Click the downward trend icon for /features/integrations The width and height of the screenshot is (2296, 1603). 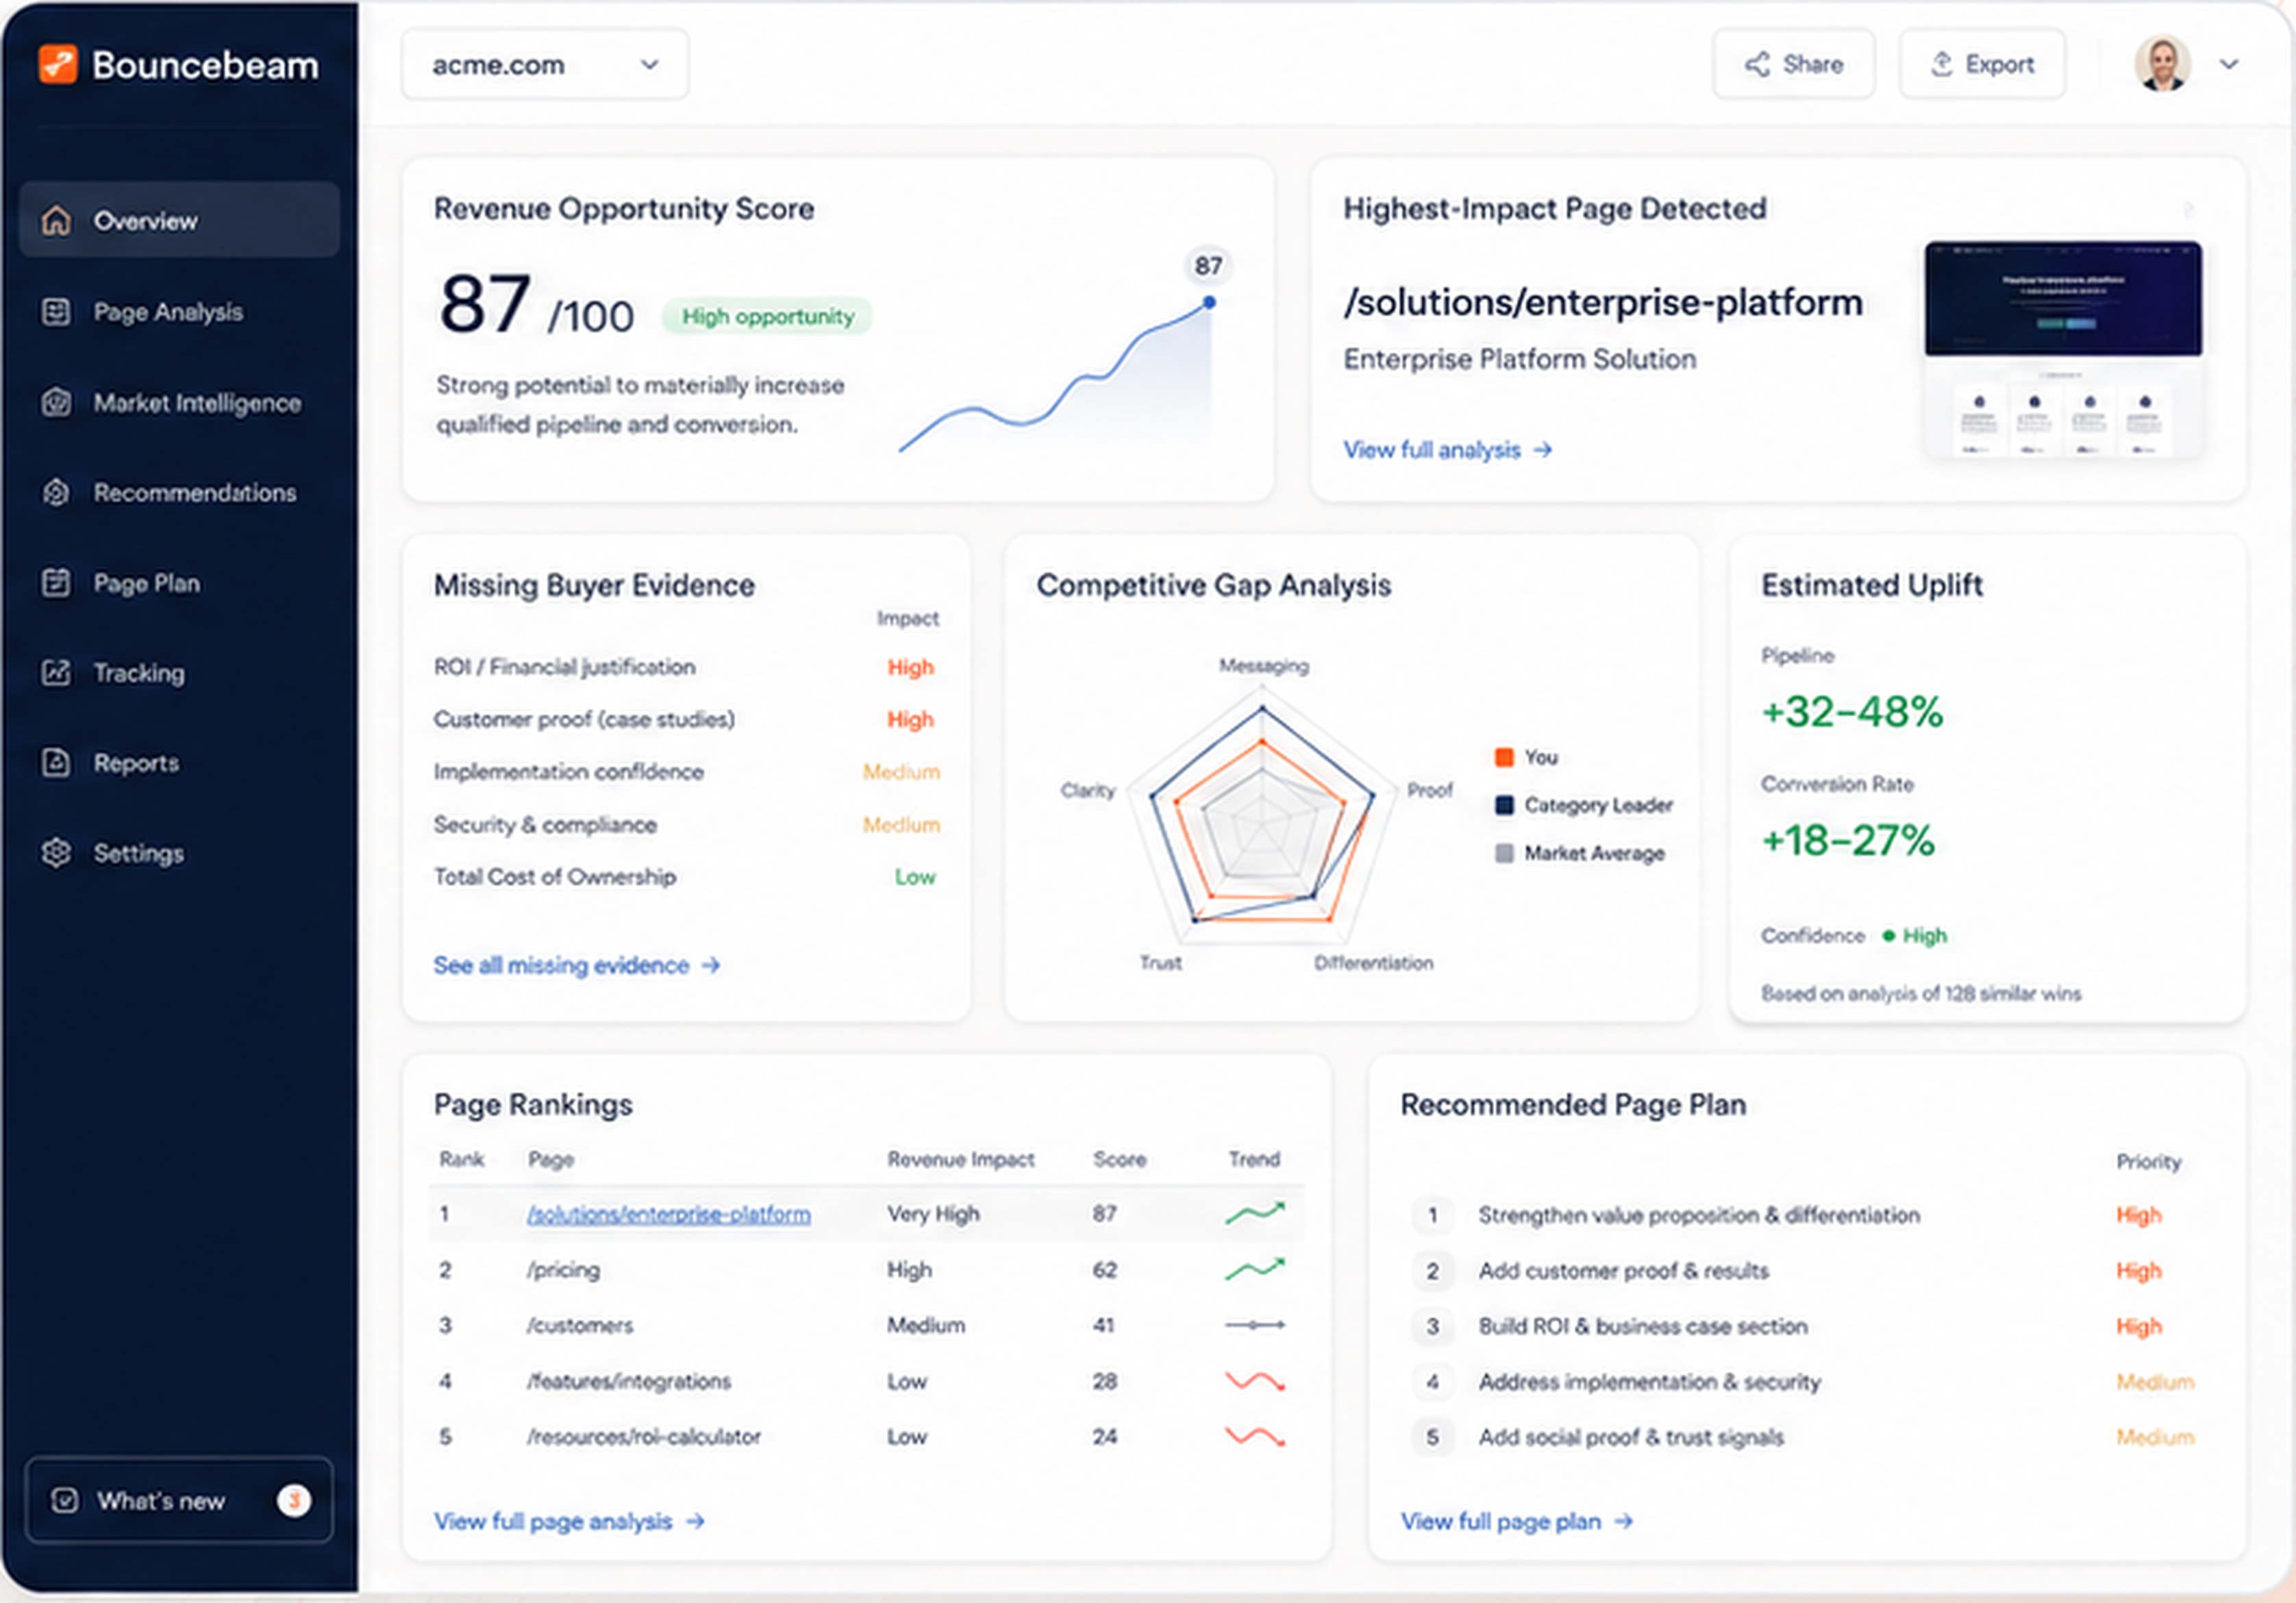click(1255, 1381)
